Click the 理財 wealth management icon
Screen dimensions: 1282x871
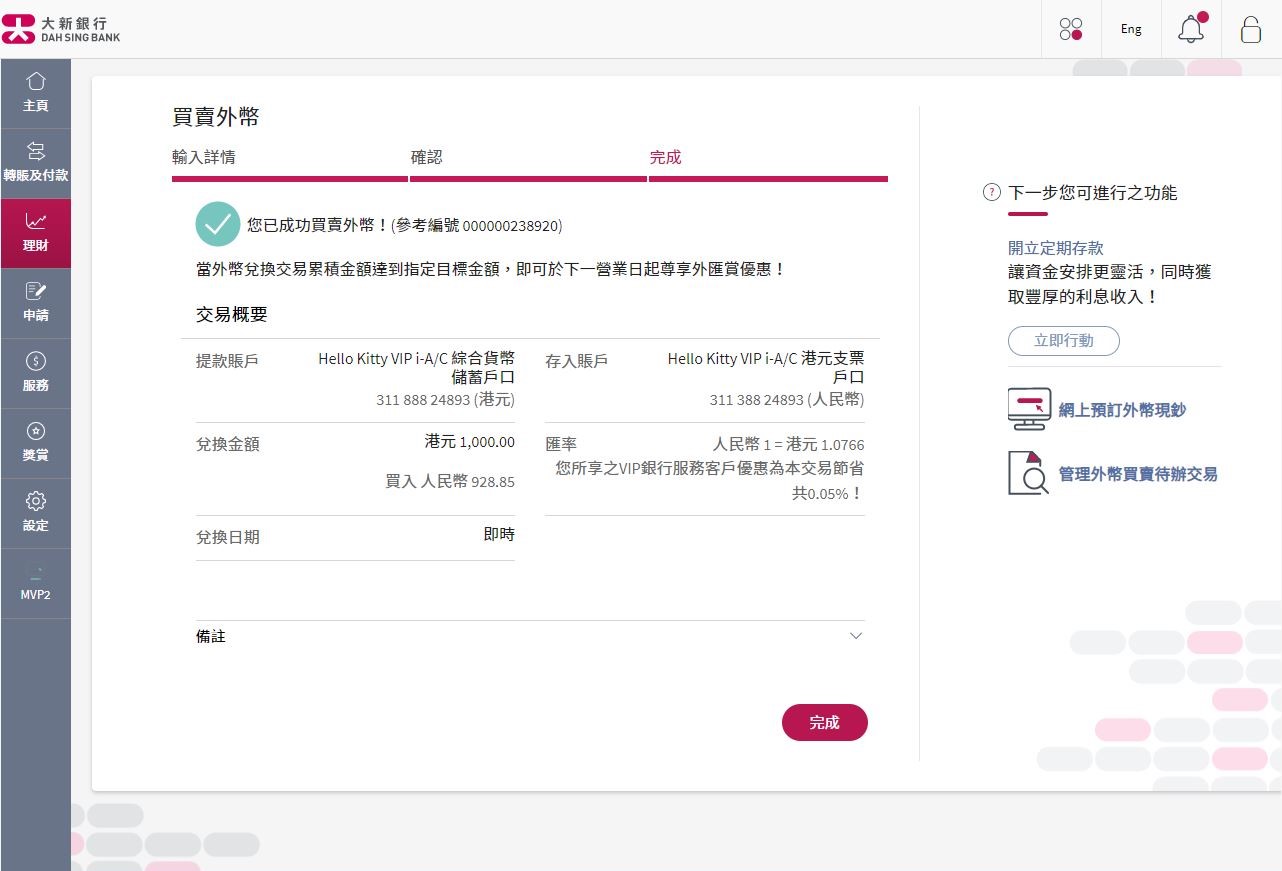coord(36,232)
